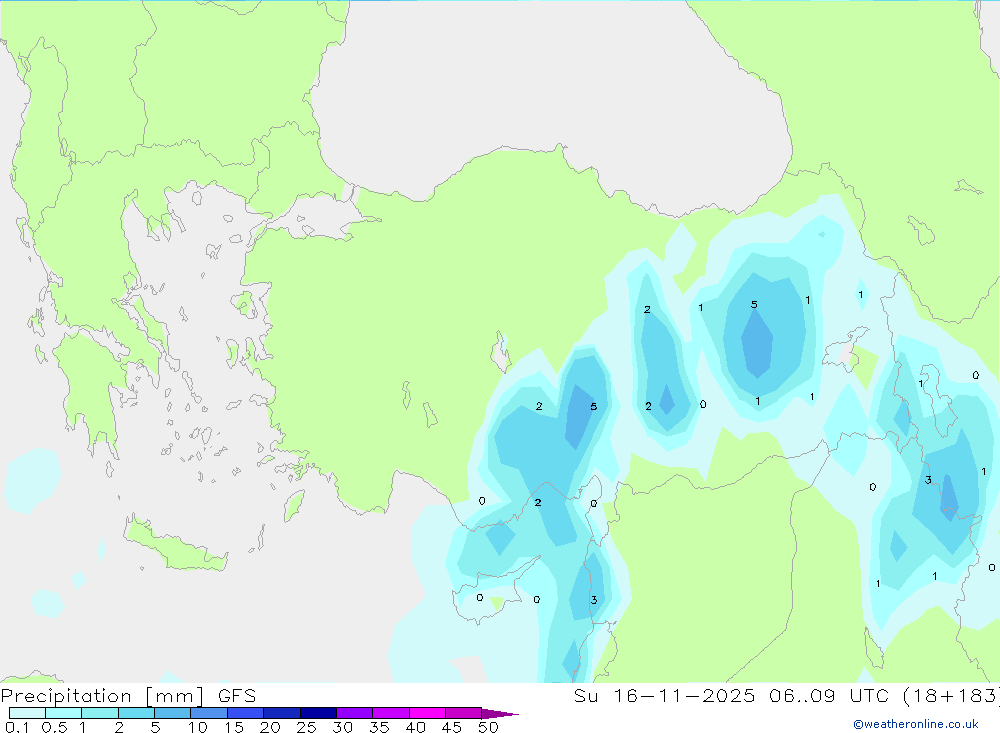Click the legend tick label 10

coord(198,727)
